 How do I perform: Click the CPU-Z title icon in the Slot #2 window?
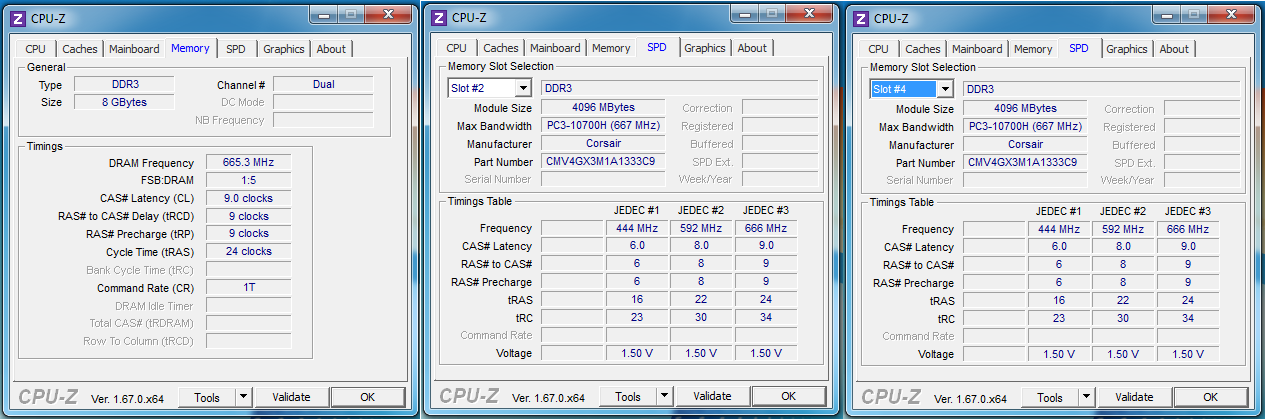tap(439, 17)
